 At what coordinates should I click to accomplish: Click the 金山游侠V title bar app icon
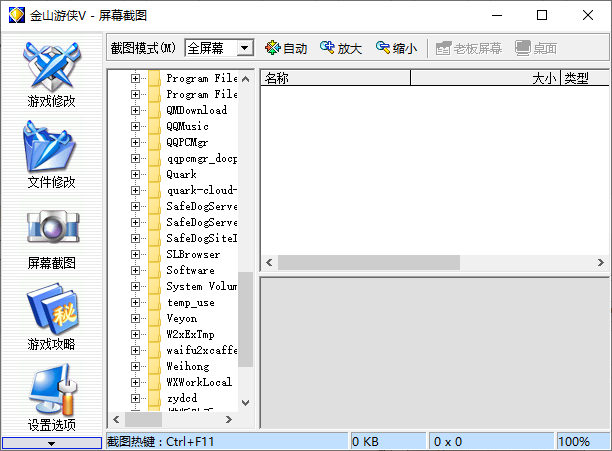coord(17,15)
